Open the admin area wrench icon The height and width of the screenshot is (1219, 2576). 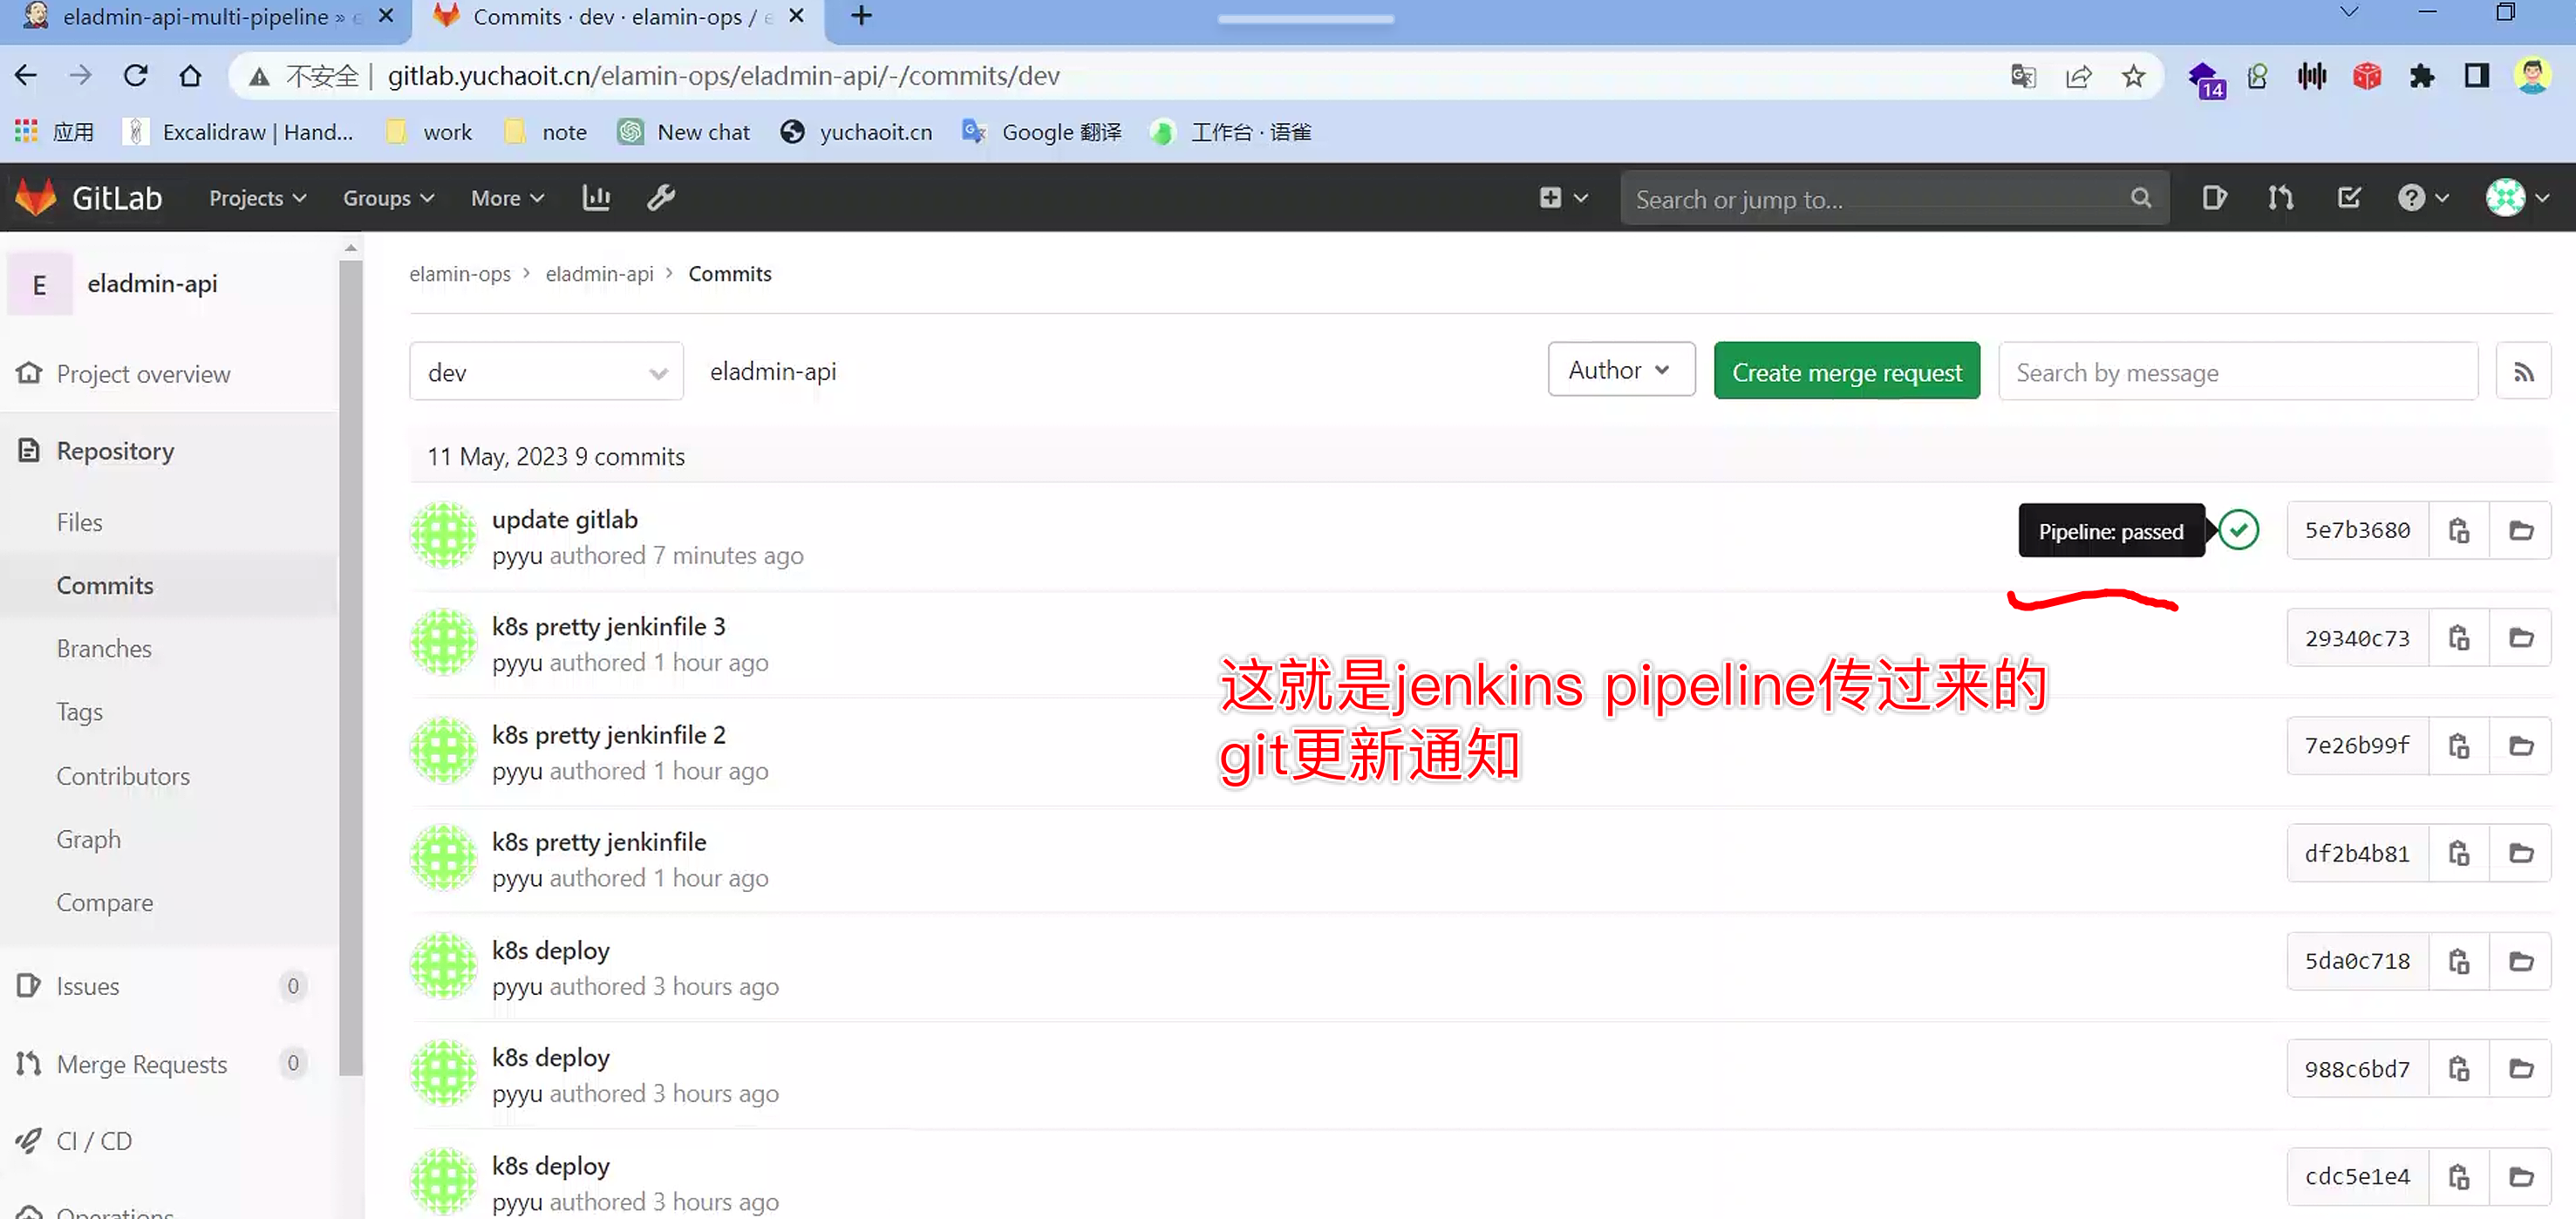point(661,198)
